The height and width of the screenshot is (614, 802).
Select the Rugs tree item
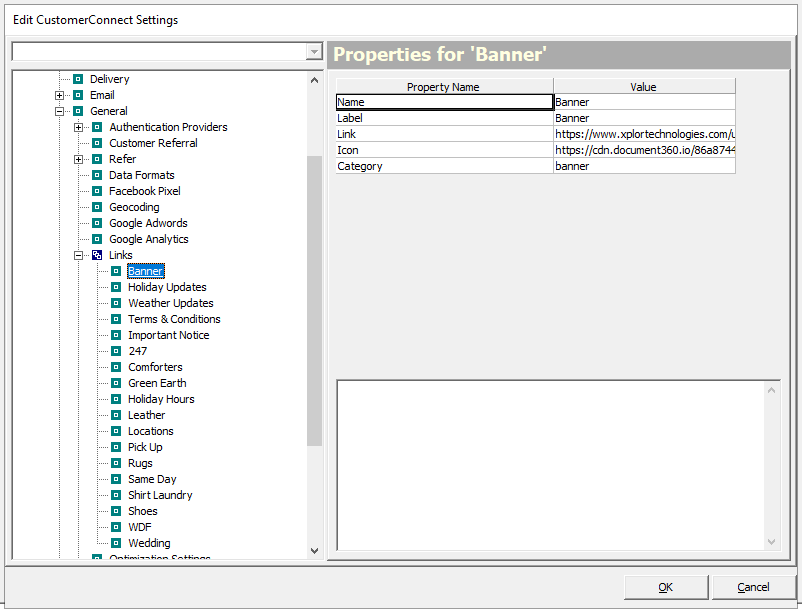click(140, 463)
